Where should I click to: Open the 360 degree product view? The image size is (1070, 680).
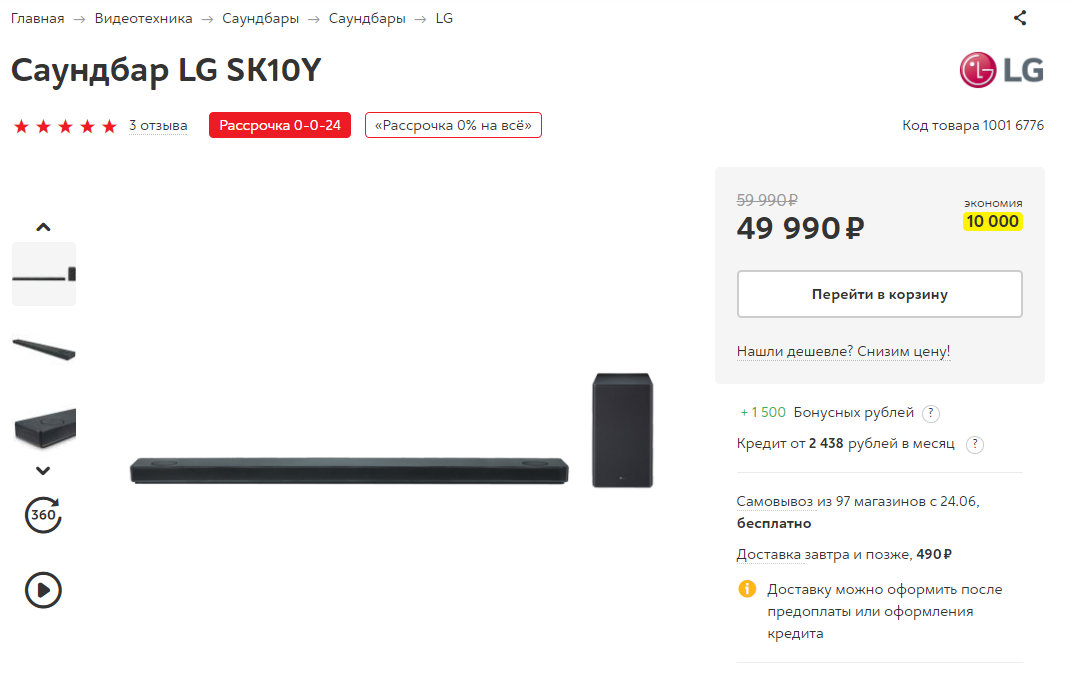[x=43, y=516]
